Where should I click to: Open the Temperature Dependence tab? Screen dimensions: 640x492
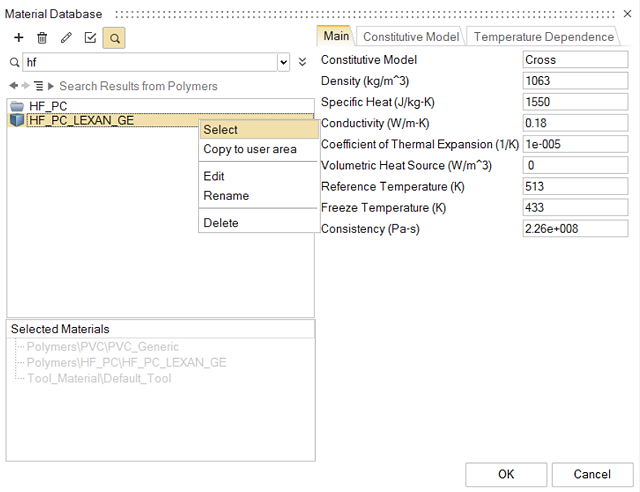(543, 37)
